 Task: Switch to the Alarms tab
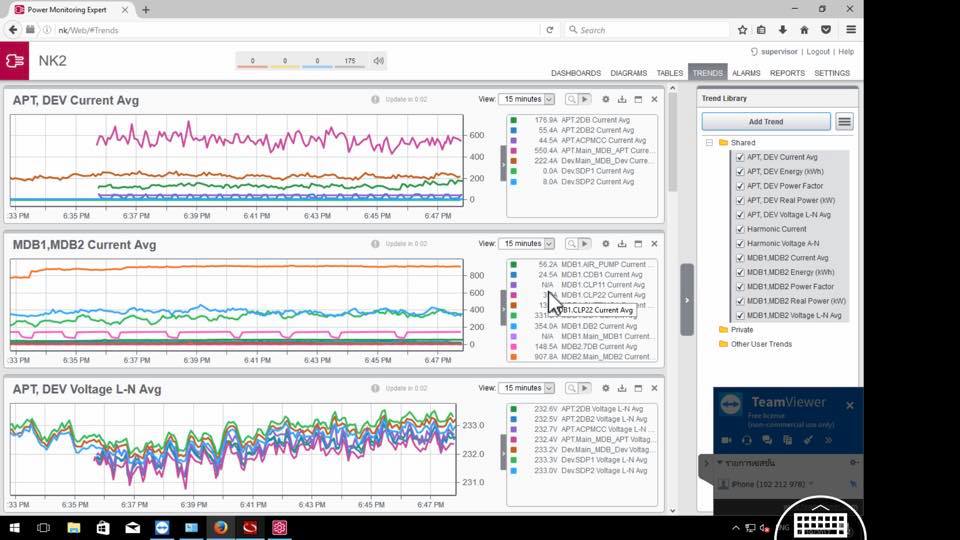pyautogui.click(x=746, y=73)
